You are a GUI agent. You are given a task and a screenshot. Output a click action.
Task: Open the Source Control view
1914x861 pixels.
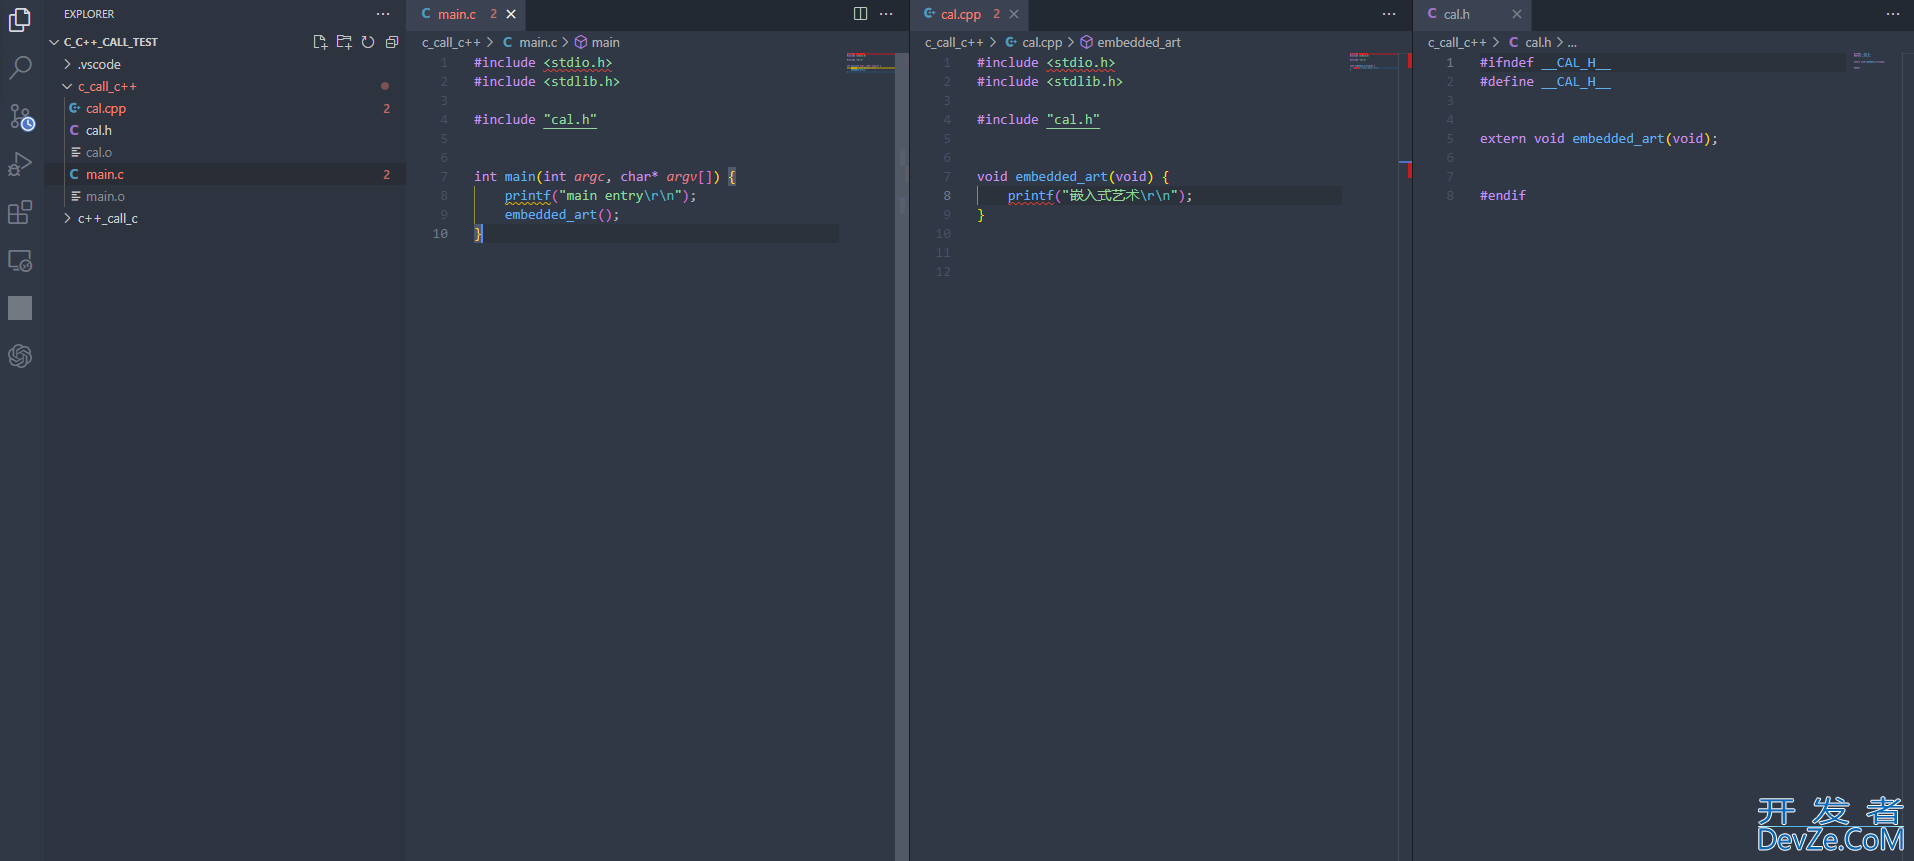point(21,116)
